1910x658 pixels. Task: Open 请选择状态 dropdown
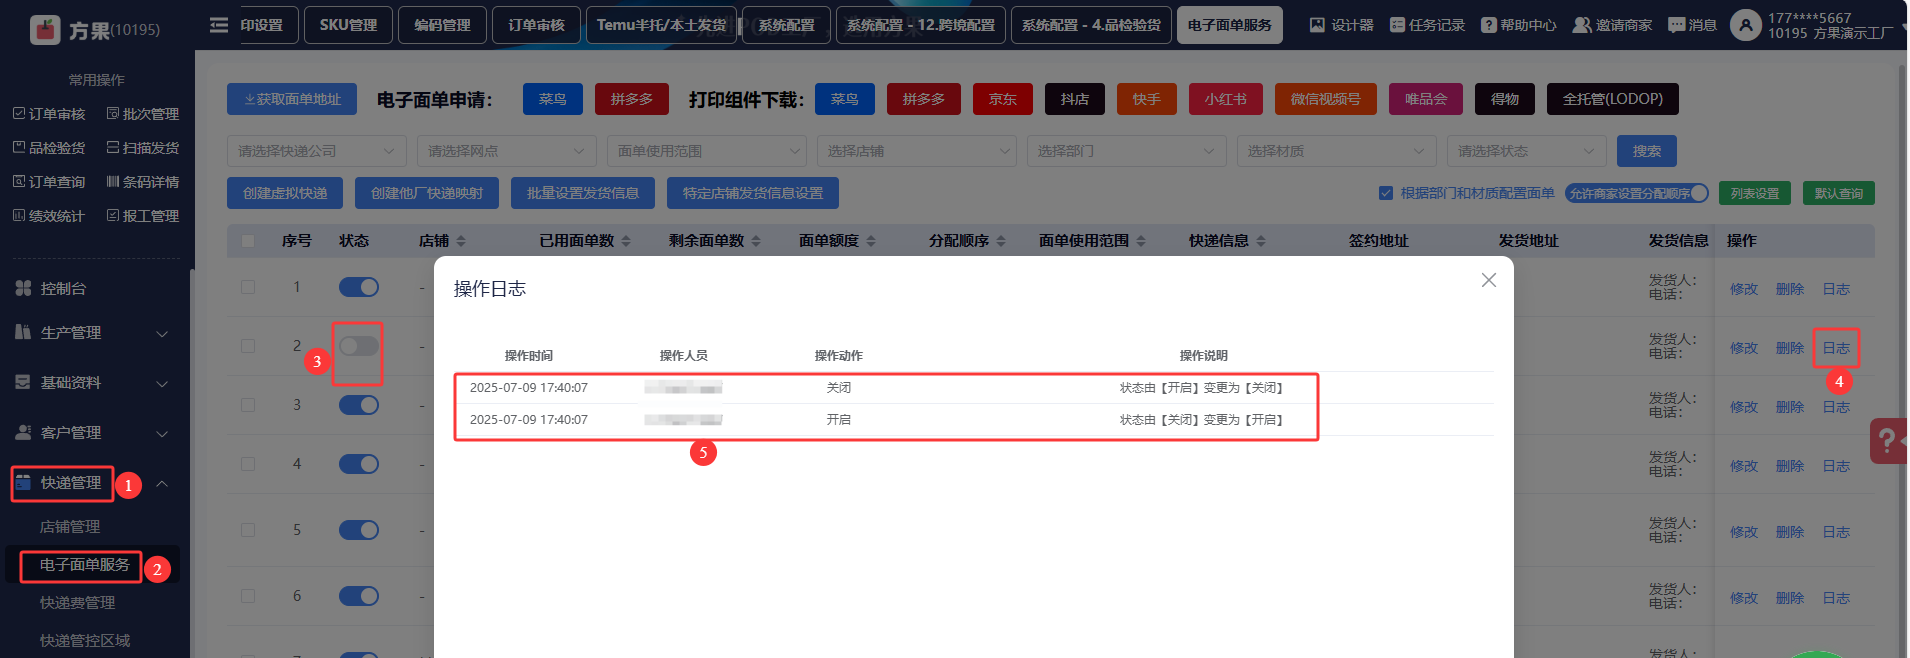[1527, 151]
